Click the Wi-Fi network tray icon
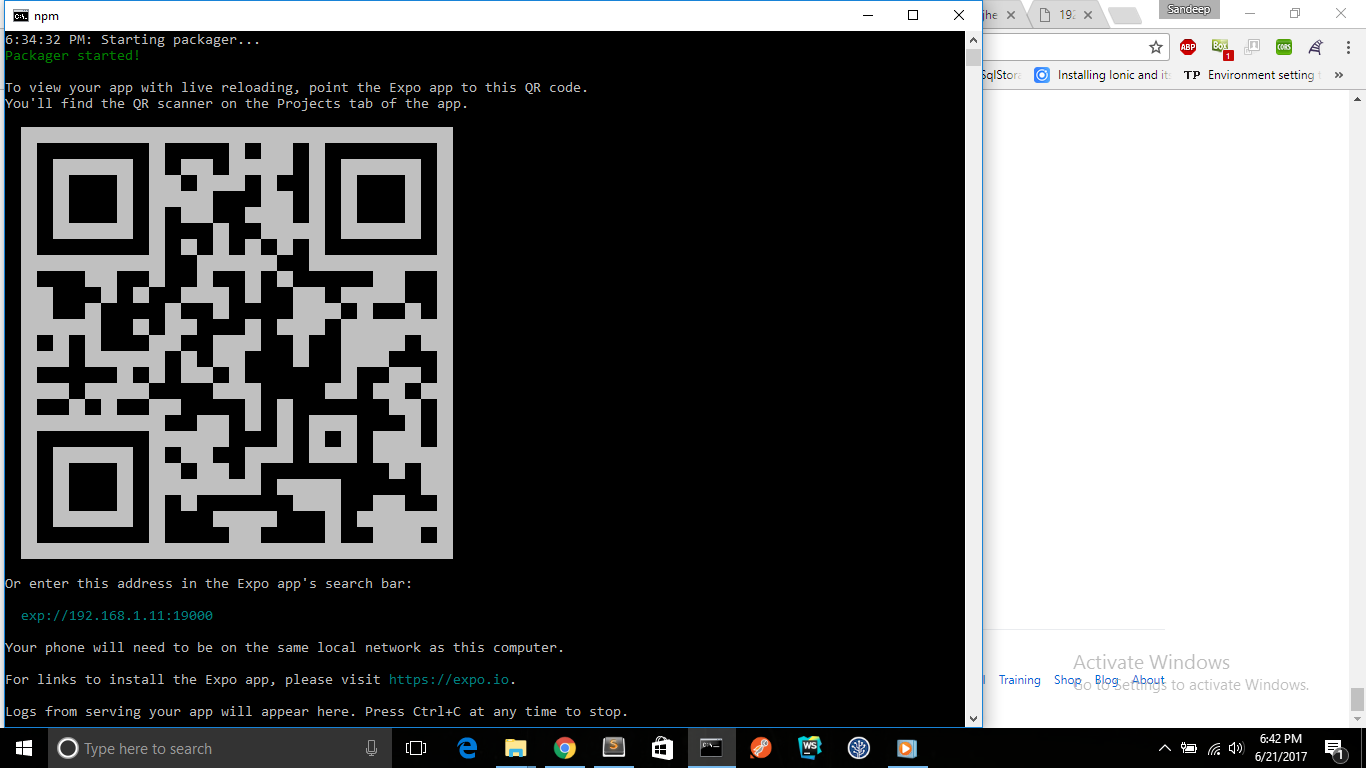 click(x=1214, y=748)
